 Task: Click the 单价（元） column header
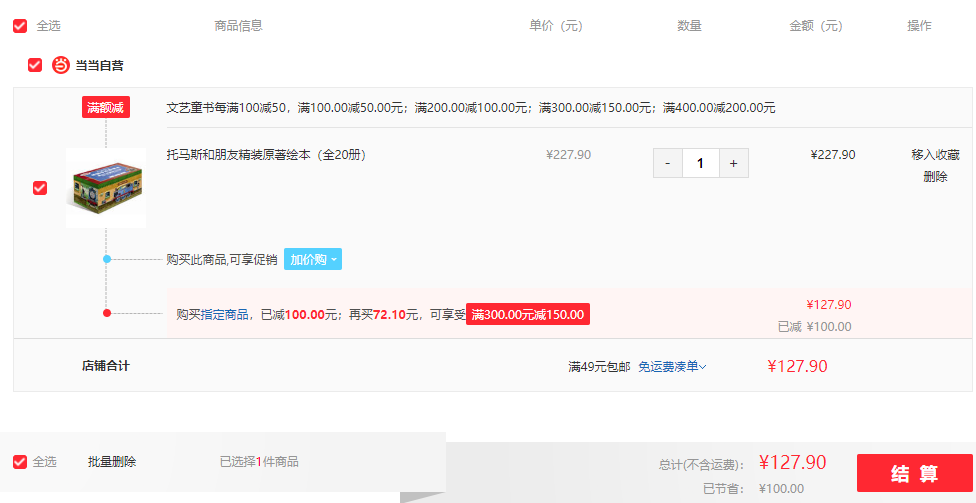[556, 26]
